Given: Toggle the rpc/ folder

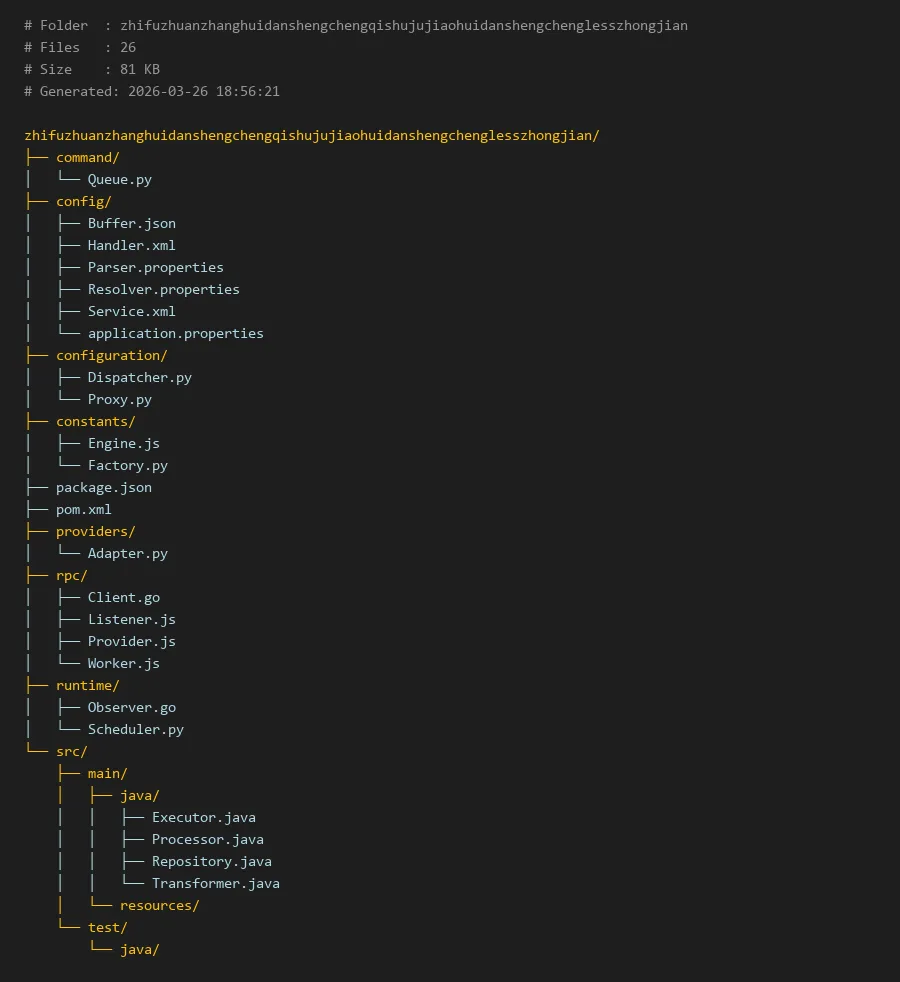Looking at the screenshot, I should [71, 575].
